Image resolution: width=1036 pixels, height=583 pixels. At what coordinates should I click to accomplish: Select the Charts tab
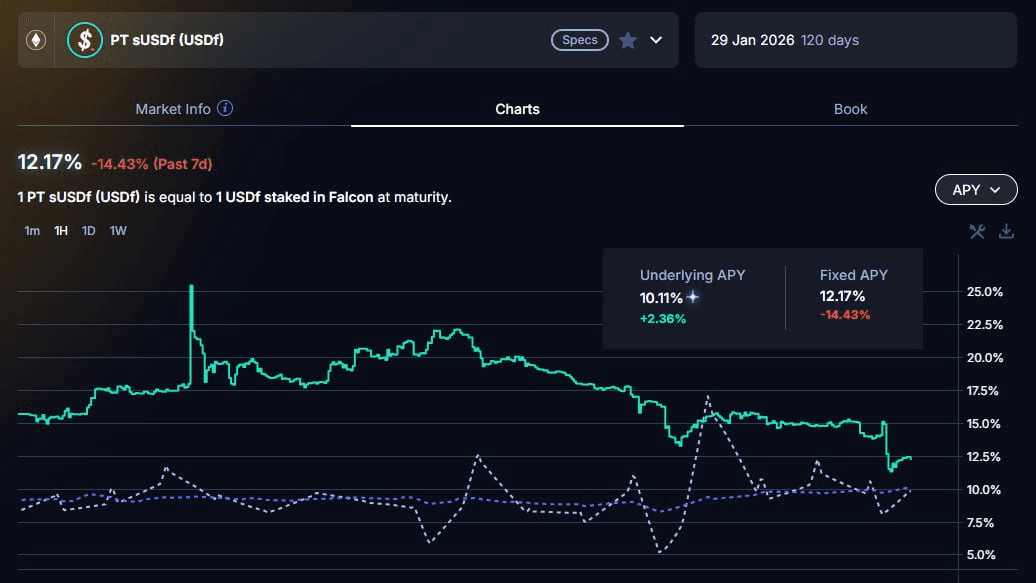tap(517, 109)
